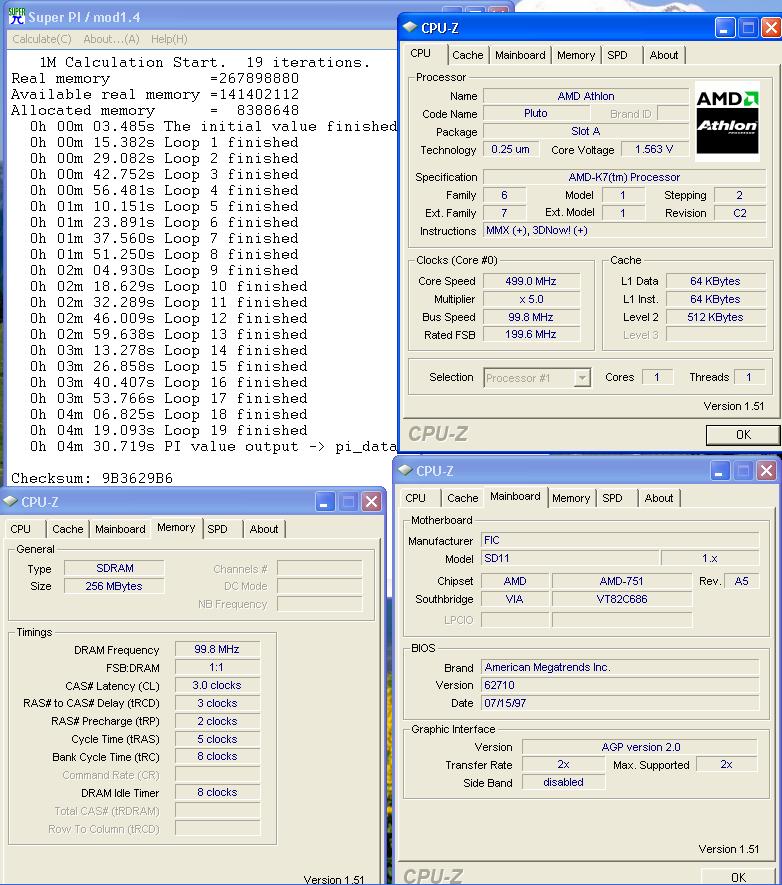Viewport: 782px width, 885px height.
Task: Switch to CPU tab in the Mainboard CPU-Z window
Action: (415, 498)
